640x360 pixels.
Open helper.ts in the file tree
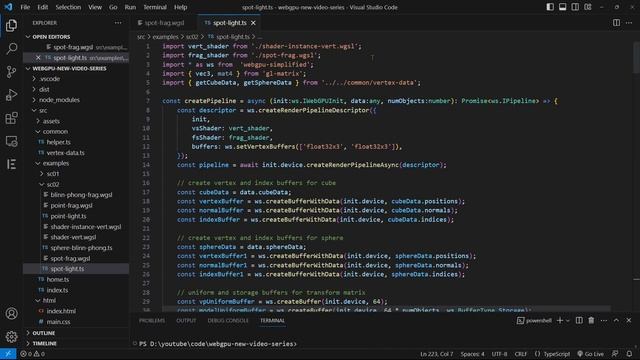coord(58,142)
